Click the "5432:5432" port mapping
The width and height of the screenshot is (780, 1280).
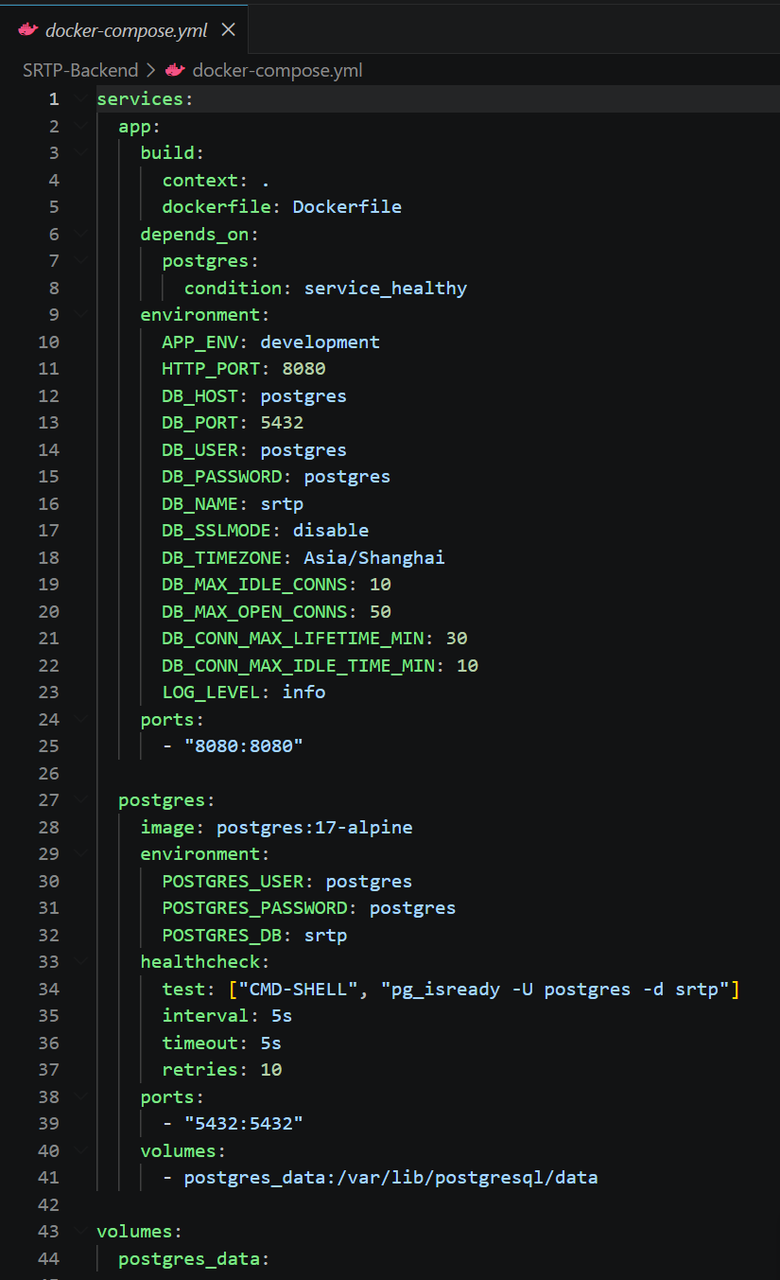[x=244, y=1125]
